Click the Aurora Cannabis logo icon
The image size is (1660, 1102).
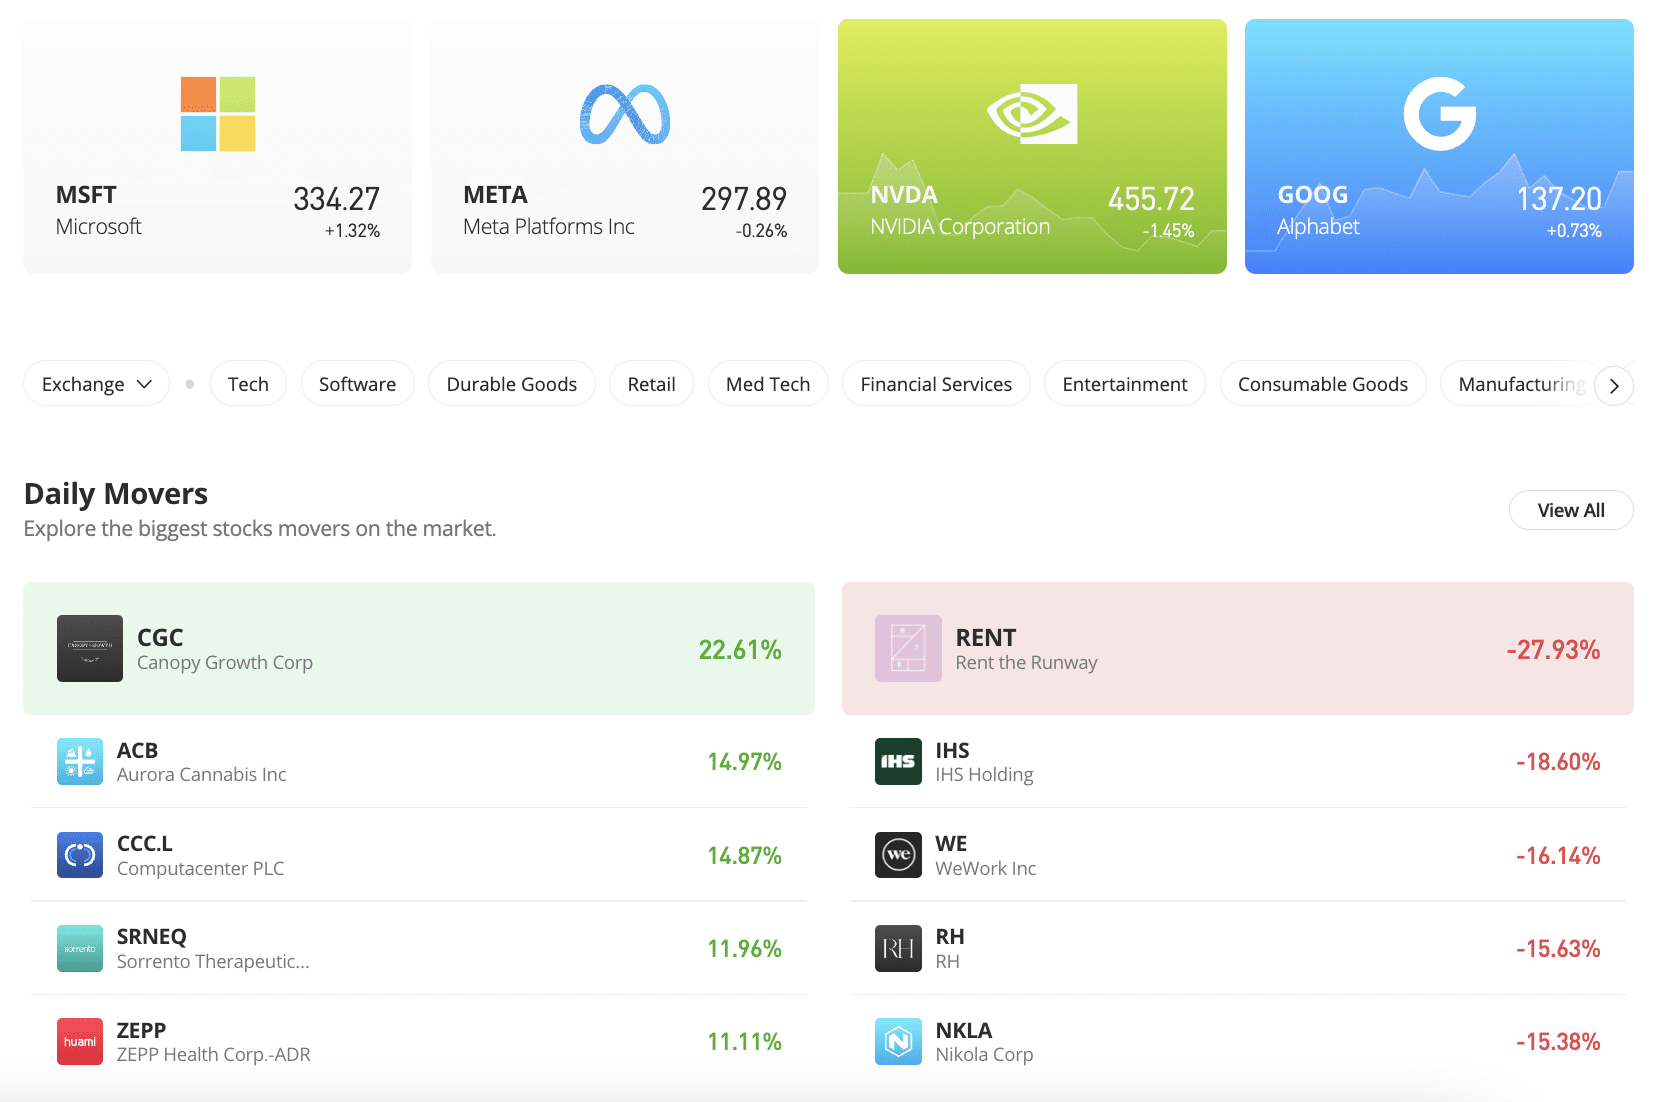tap(80, 761)
